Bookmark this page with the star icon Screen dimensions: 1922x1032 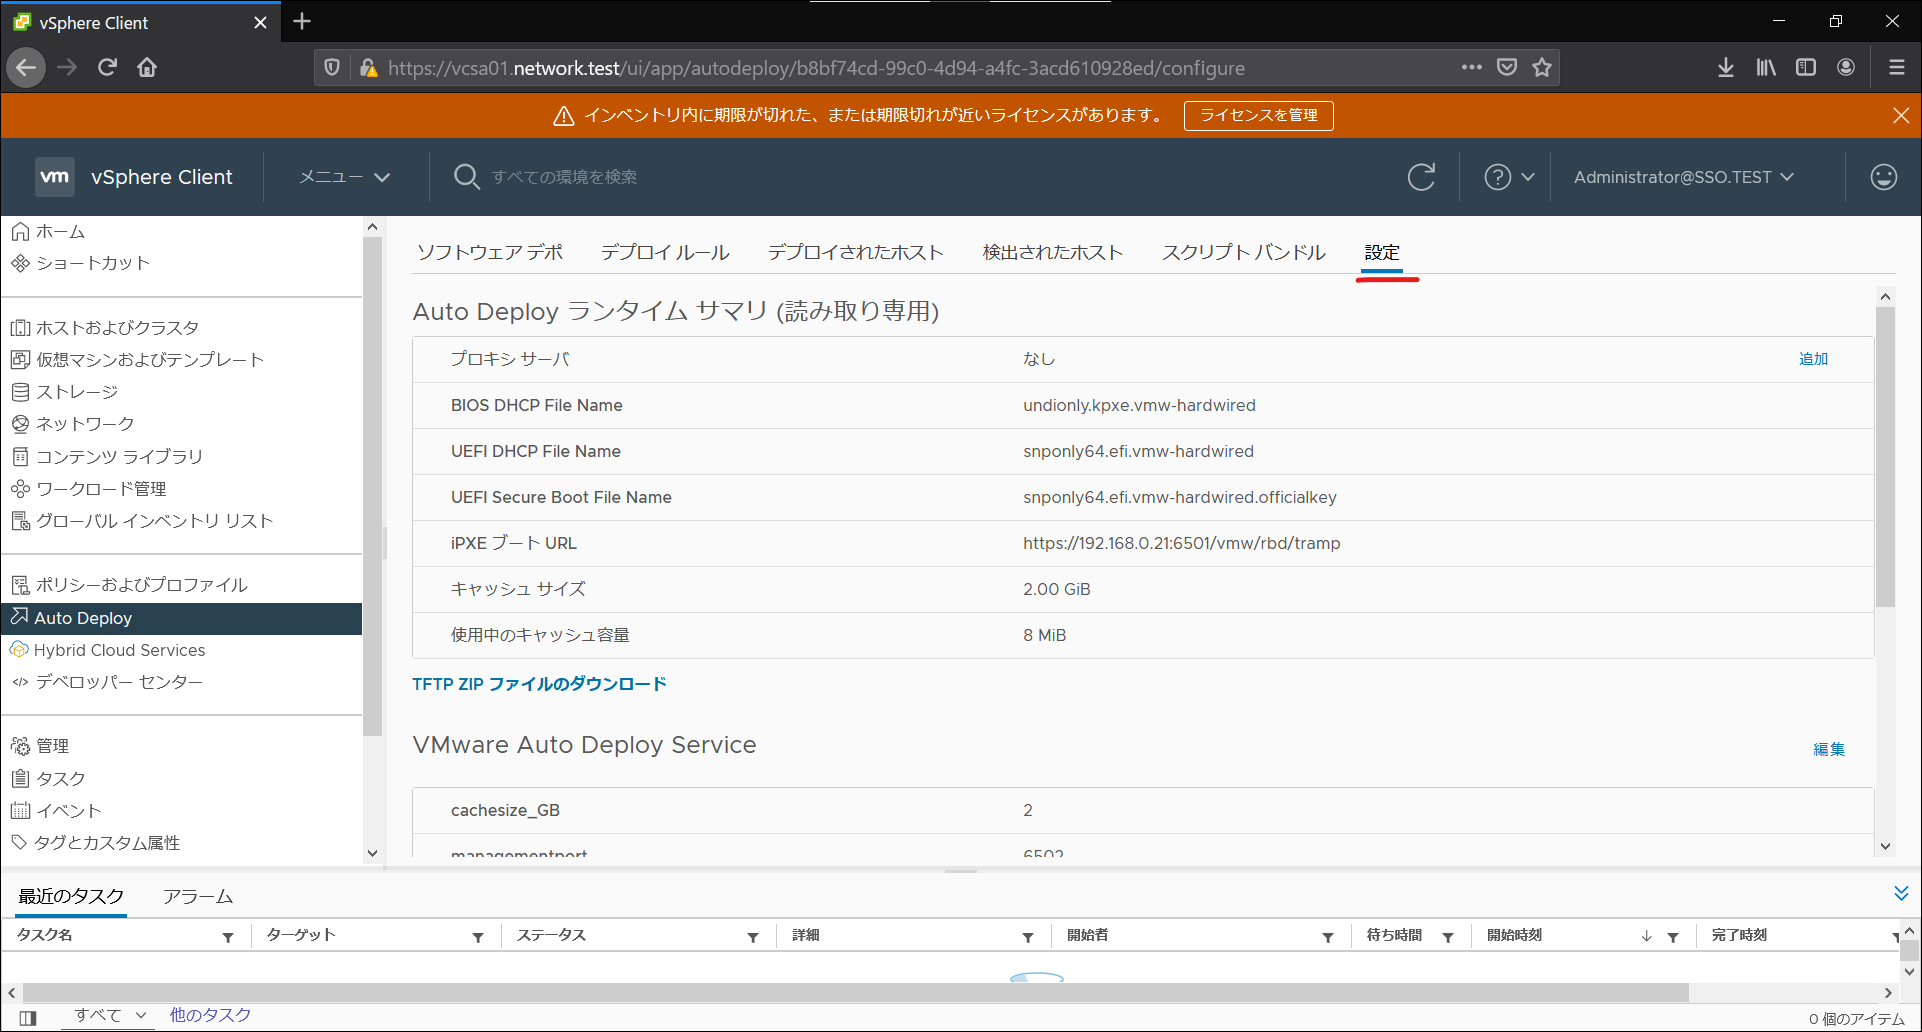(x=1542, y=67)
